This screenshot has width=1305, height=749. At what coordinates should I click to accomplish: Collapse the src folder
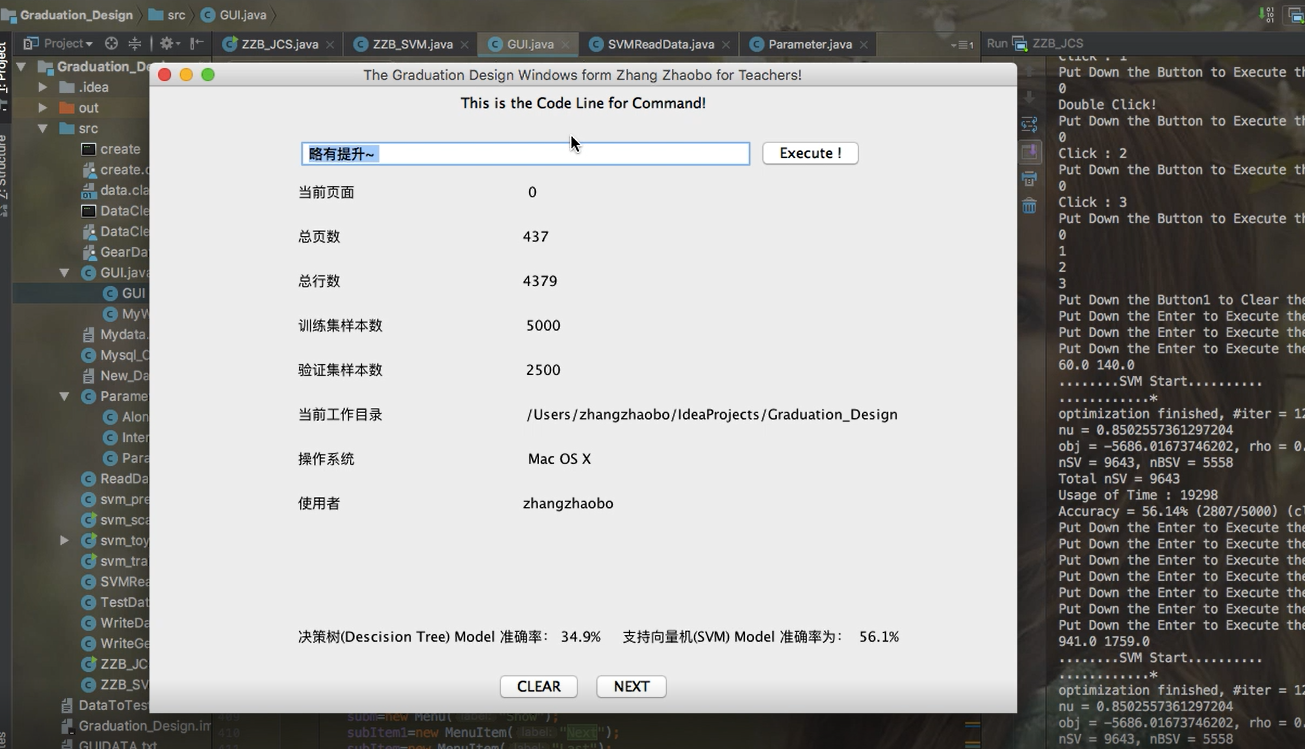(42, 129)
